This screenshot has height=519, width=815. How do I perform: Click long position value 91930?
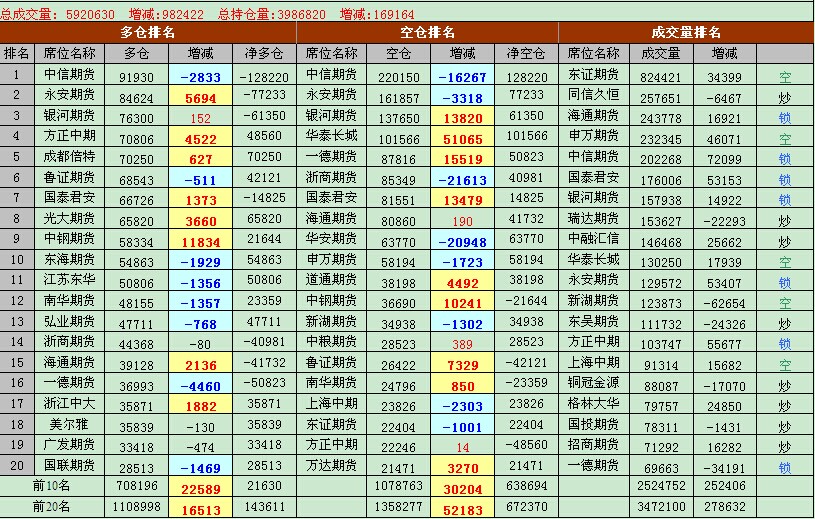coord(136,77)
